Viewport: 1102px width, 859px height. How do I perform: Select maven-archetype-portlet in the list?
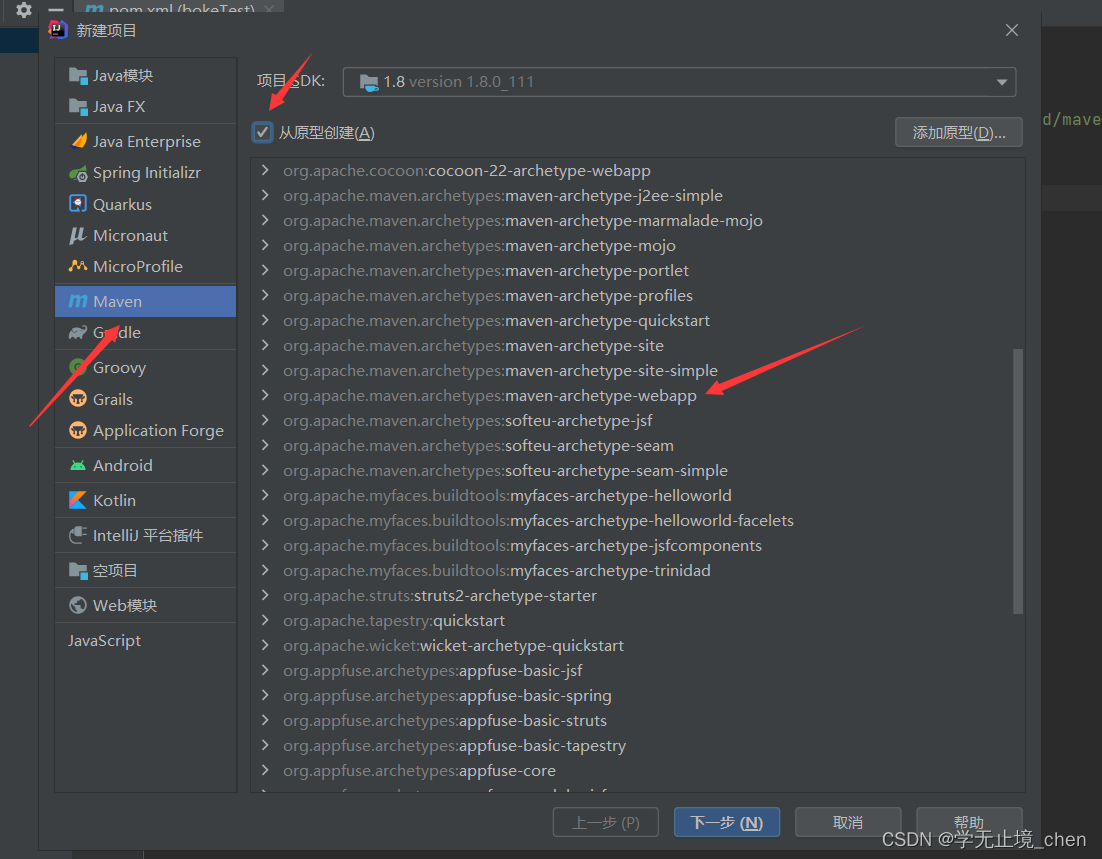coord(486,271)
